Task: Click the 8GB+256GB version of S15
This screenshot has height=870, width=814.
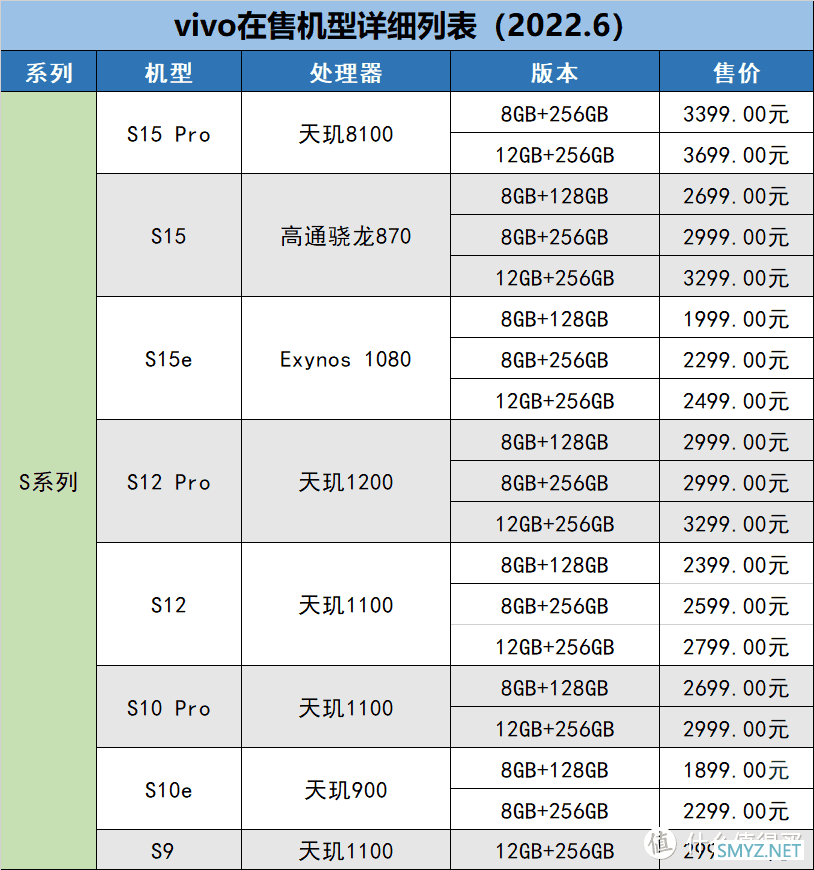Action: click(555, 236)
